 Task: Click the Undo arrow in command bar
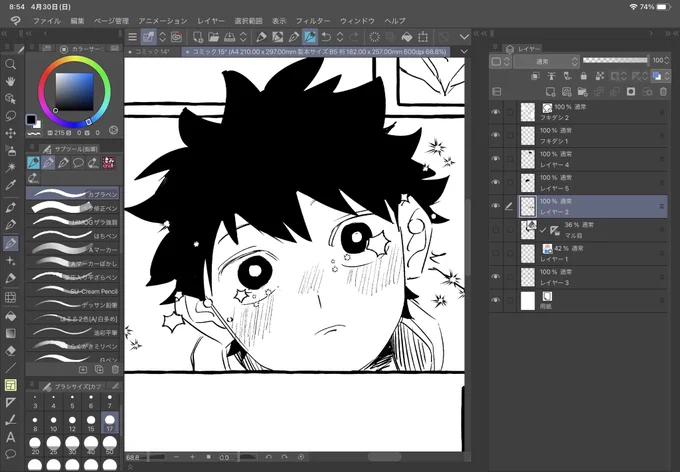327,37
